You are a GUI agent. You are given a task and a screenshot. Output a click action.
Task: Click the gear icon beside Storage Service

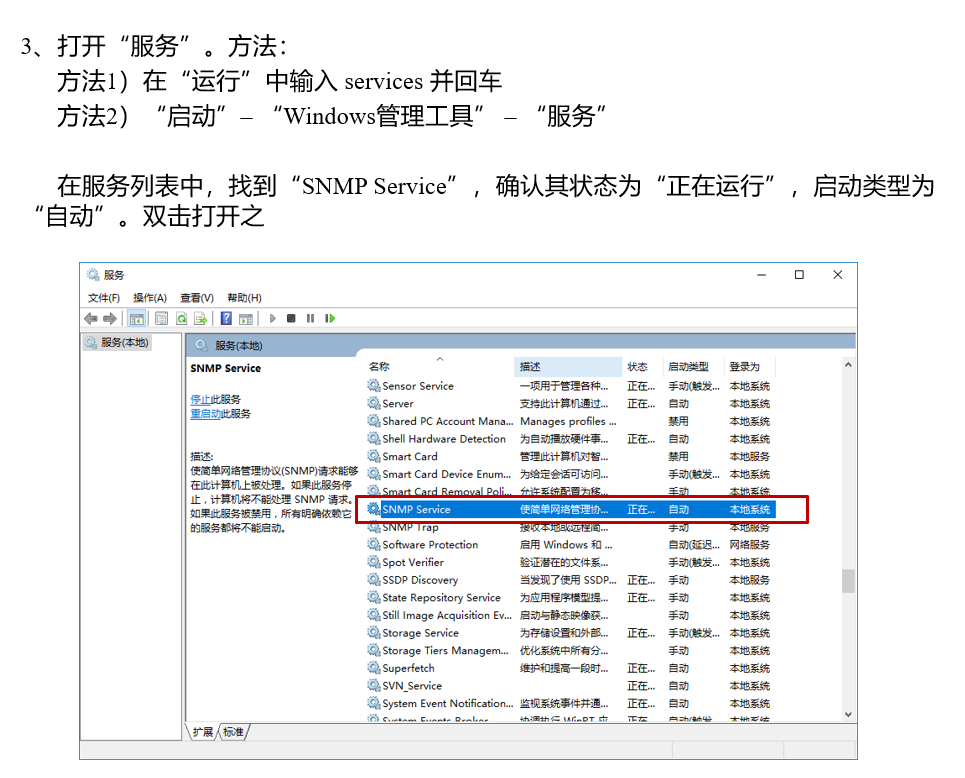374,632
